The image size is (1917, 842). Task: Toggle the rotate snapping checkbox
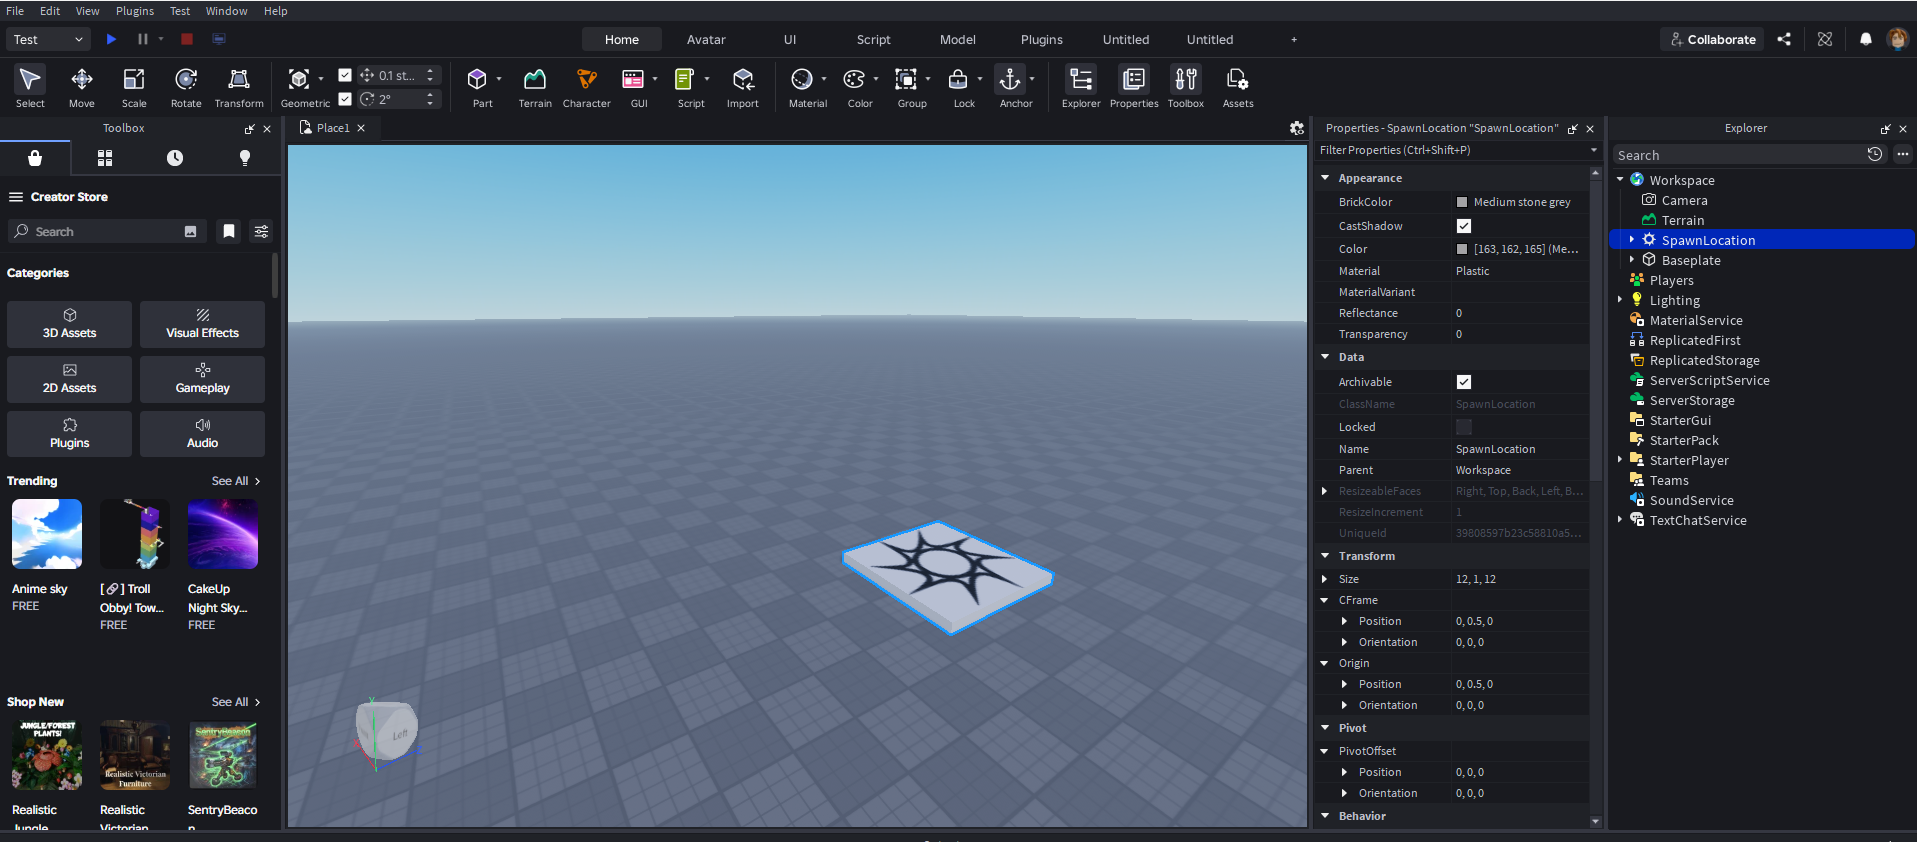click(345, 99)
